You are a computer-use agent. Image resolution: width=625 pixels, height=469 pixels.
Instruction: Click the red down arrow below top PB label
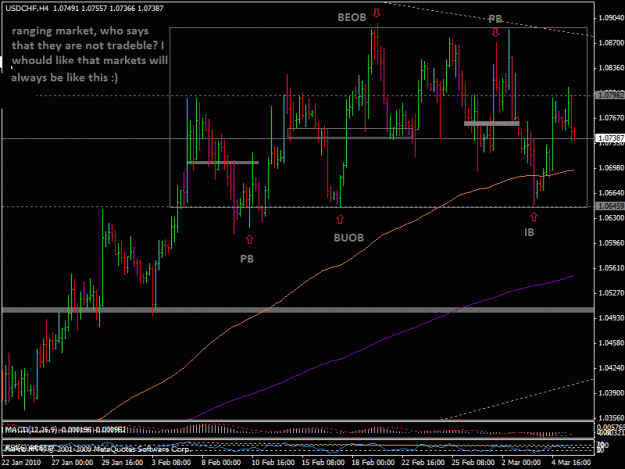(x=495, y=33)
